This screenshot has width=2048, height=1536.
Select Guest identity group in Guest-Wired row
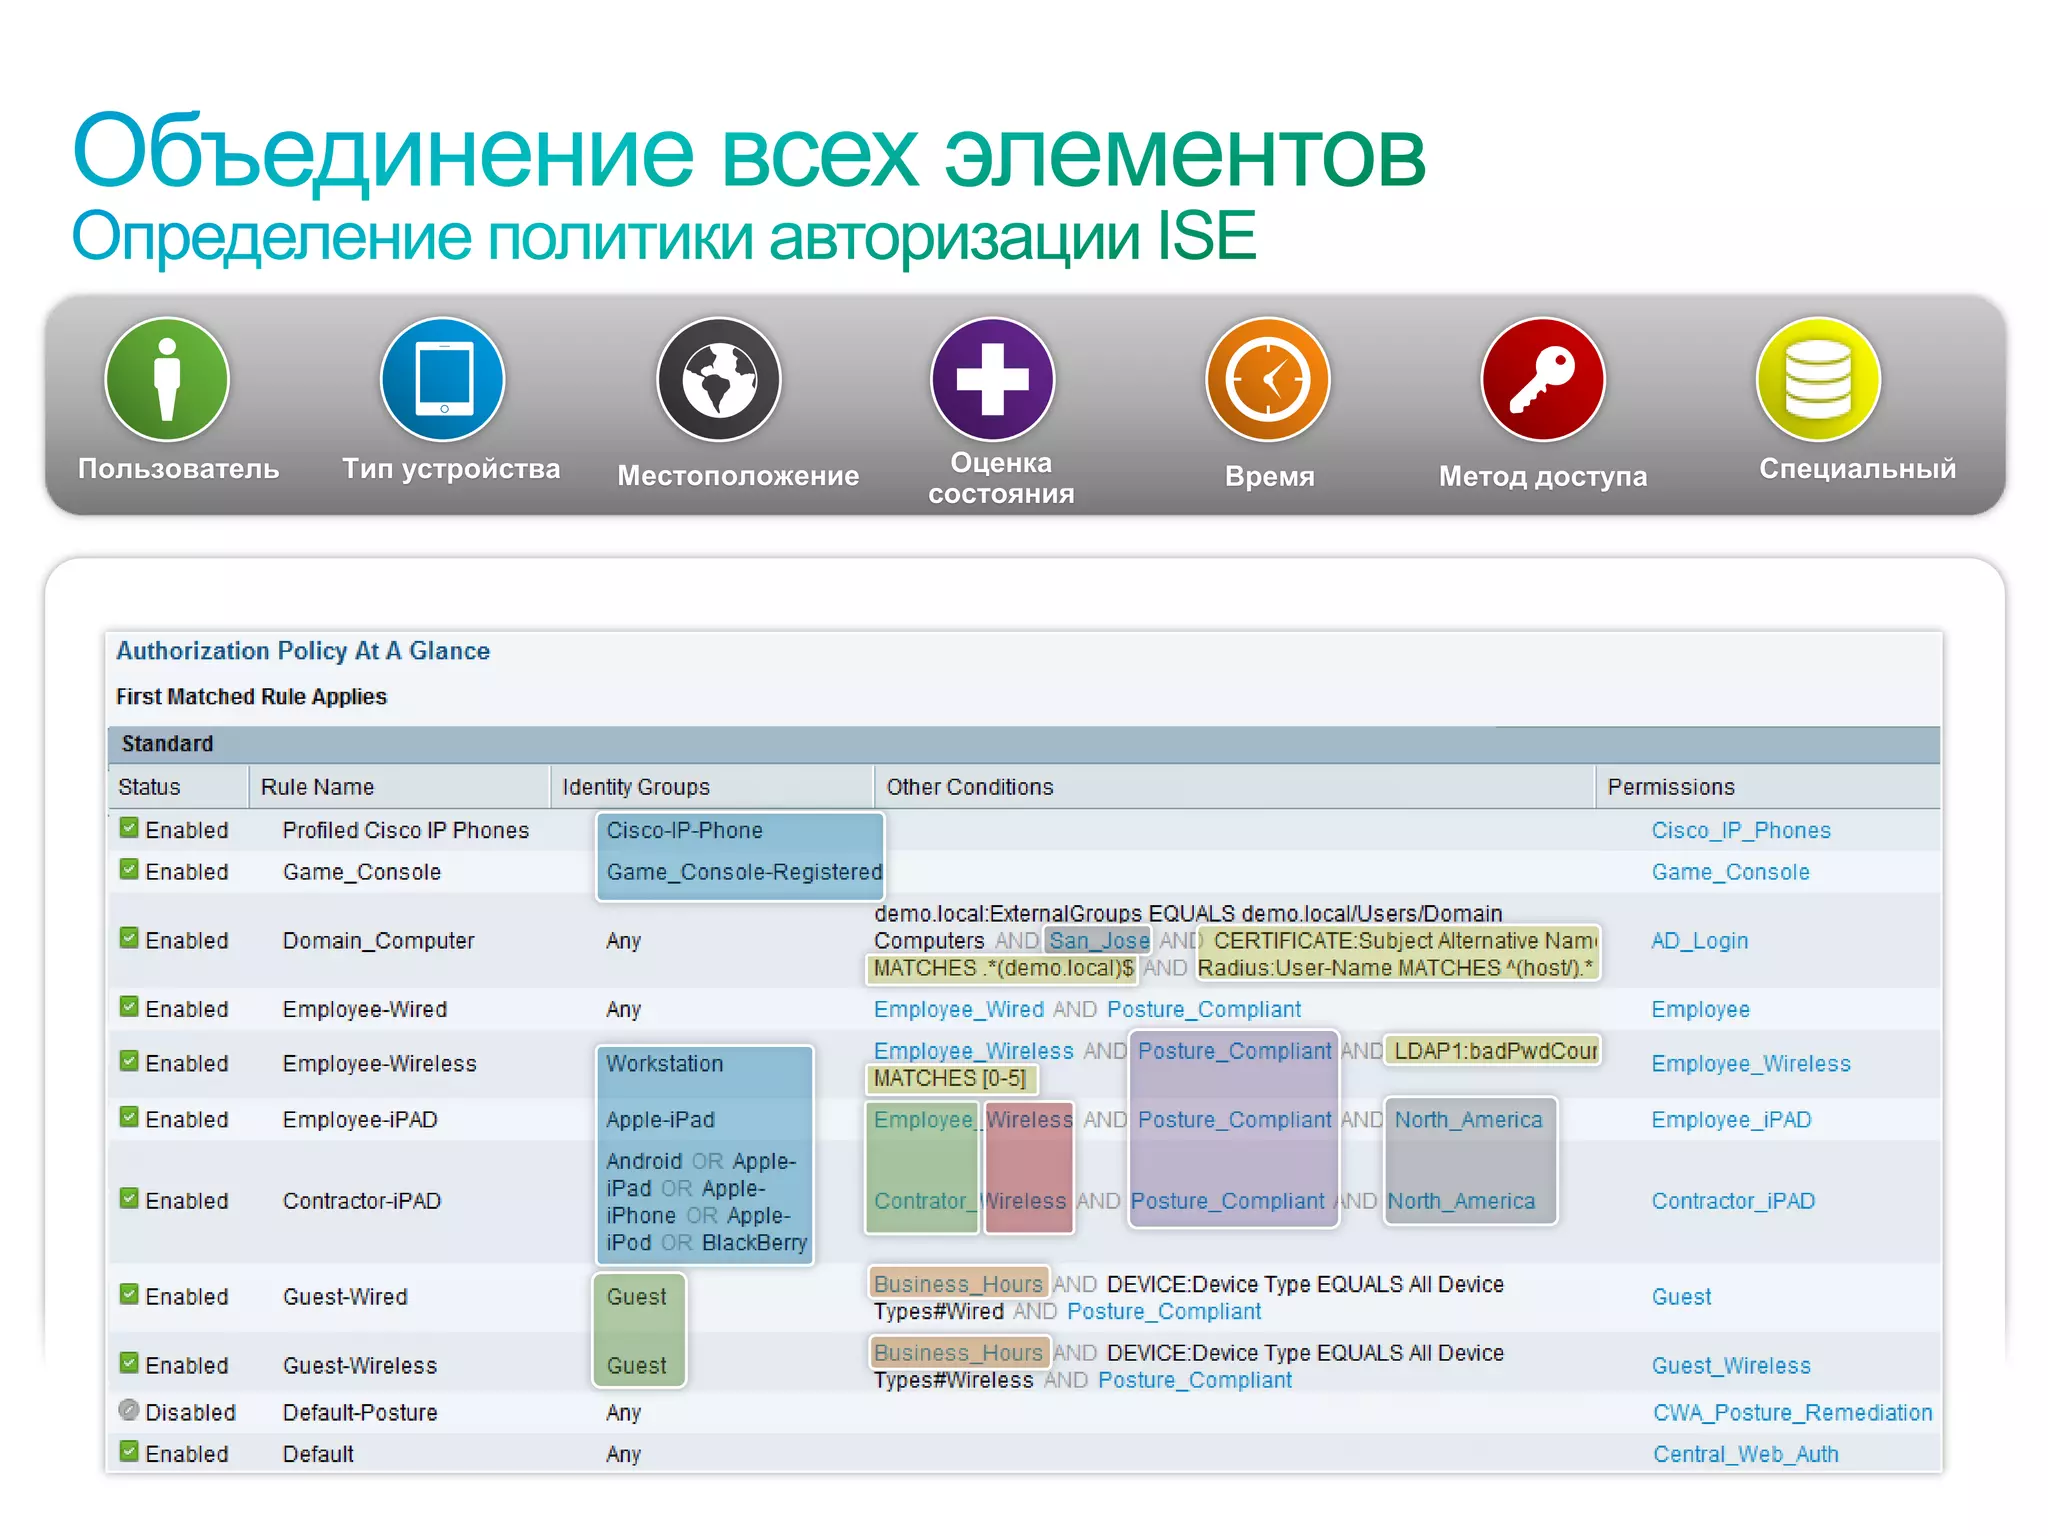[636, 1297]
